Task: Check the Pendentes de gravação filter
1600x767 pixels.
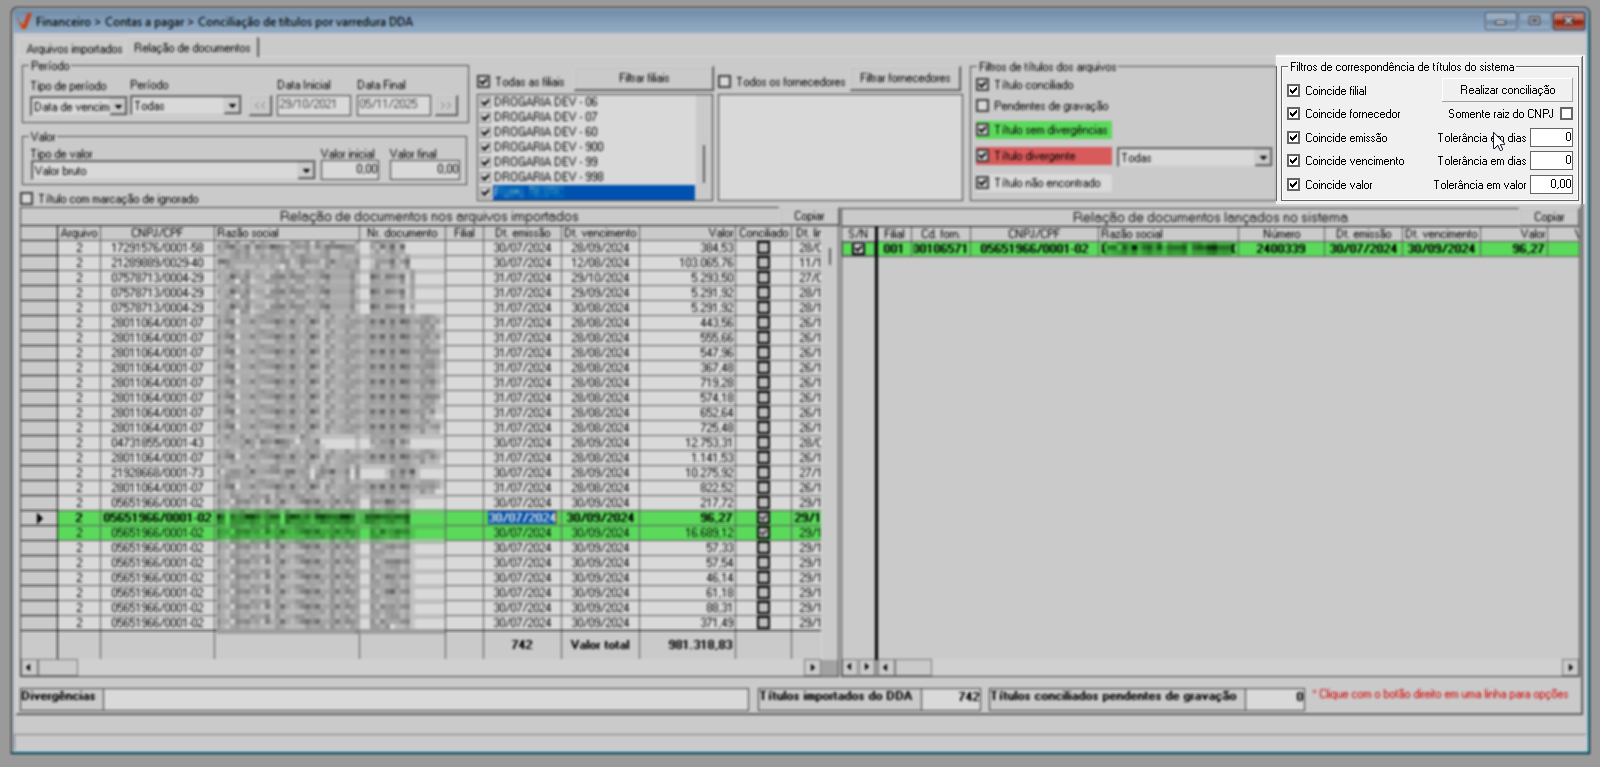Action: click(983, 106)
